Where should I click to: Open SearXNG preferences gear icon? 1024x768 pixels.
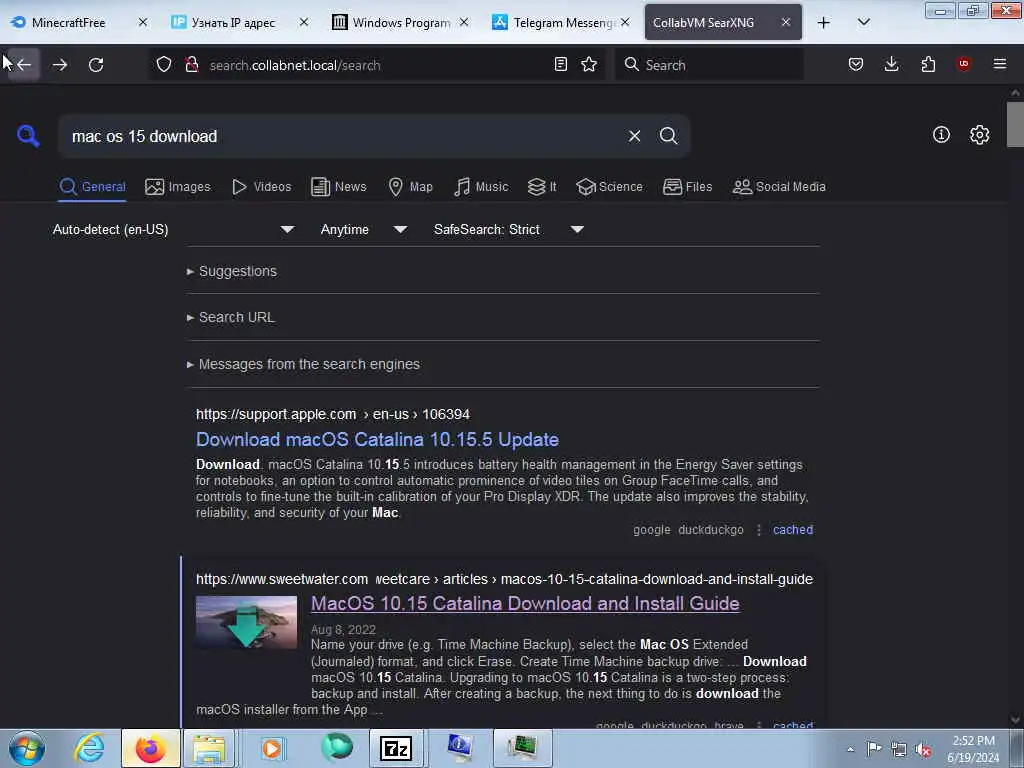(x=980, y=135)
